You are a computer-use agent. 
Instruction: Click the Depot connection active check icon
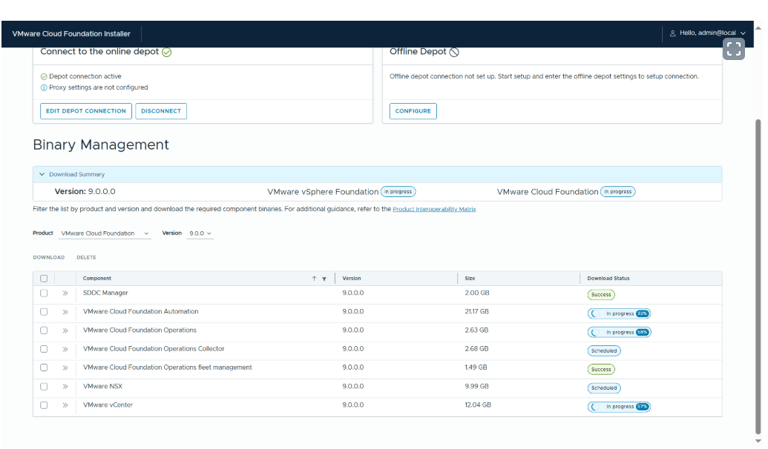pos(44,76)
